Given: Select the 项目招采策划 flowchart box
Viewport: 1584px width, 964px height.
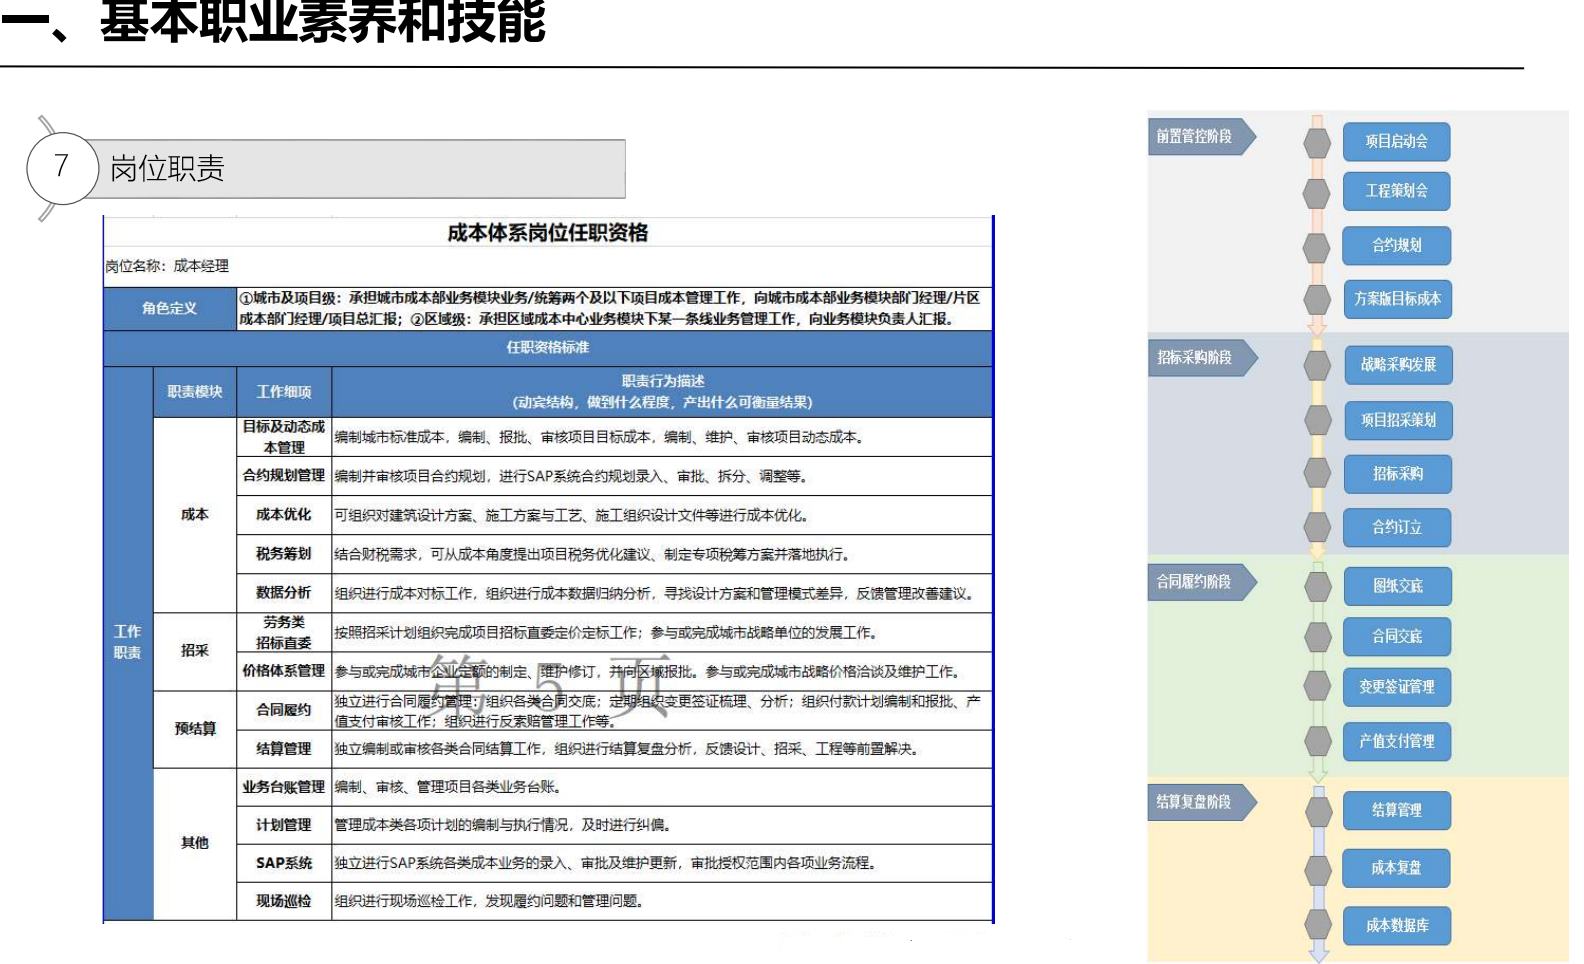Looking at the screenshot, I should tap(1397, 420).
